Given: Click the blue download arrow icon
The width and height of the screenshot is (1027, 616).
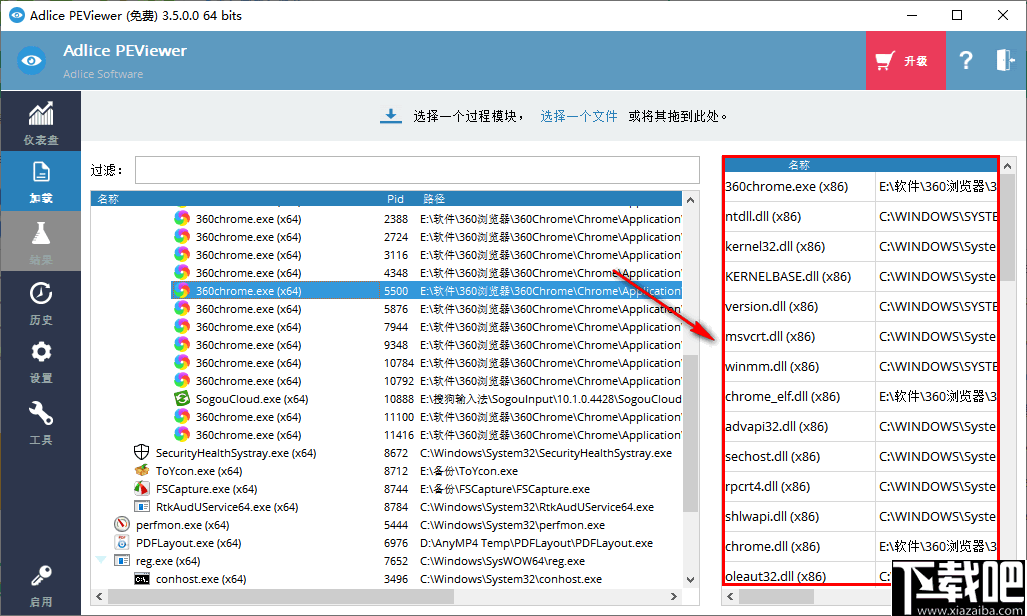Looking at the screenshot, I should (x=391, y=116).
